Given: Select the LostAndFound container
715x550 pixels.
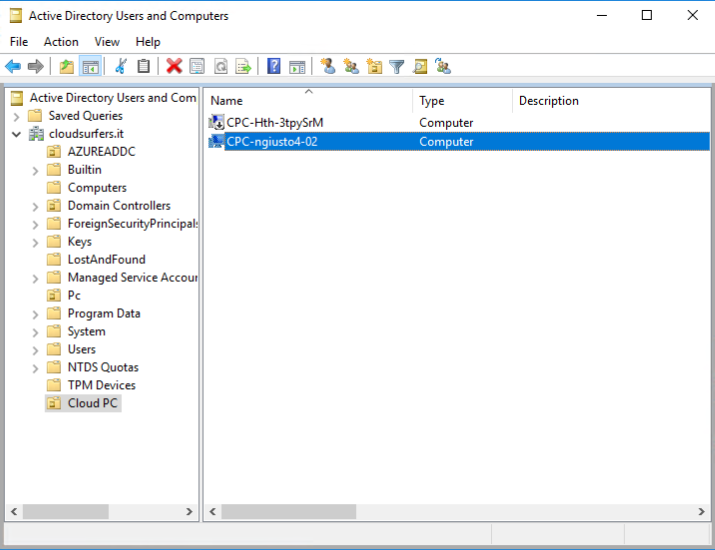Looking at the screenshot, I should pyautogui.click(x=107, y=259).
